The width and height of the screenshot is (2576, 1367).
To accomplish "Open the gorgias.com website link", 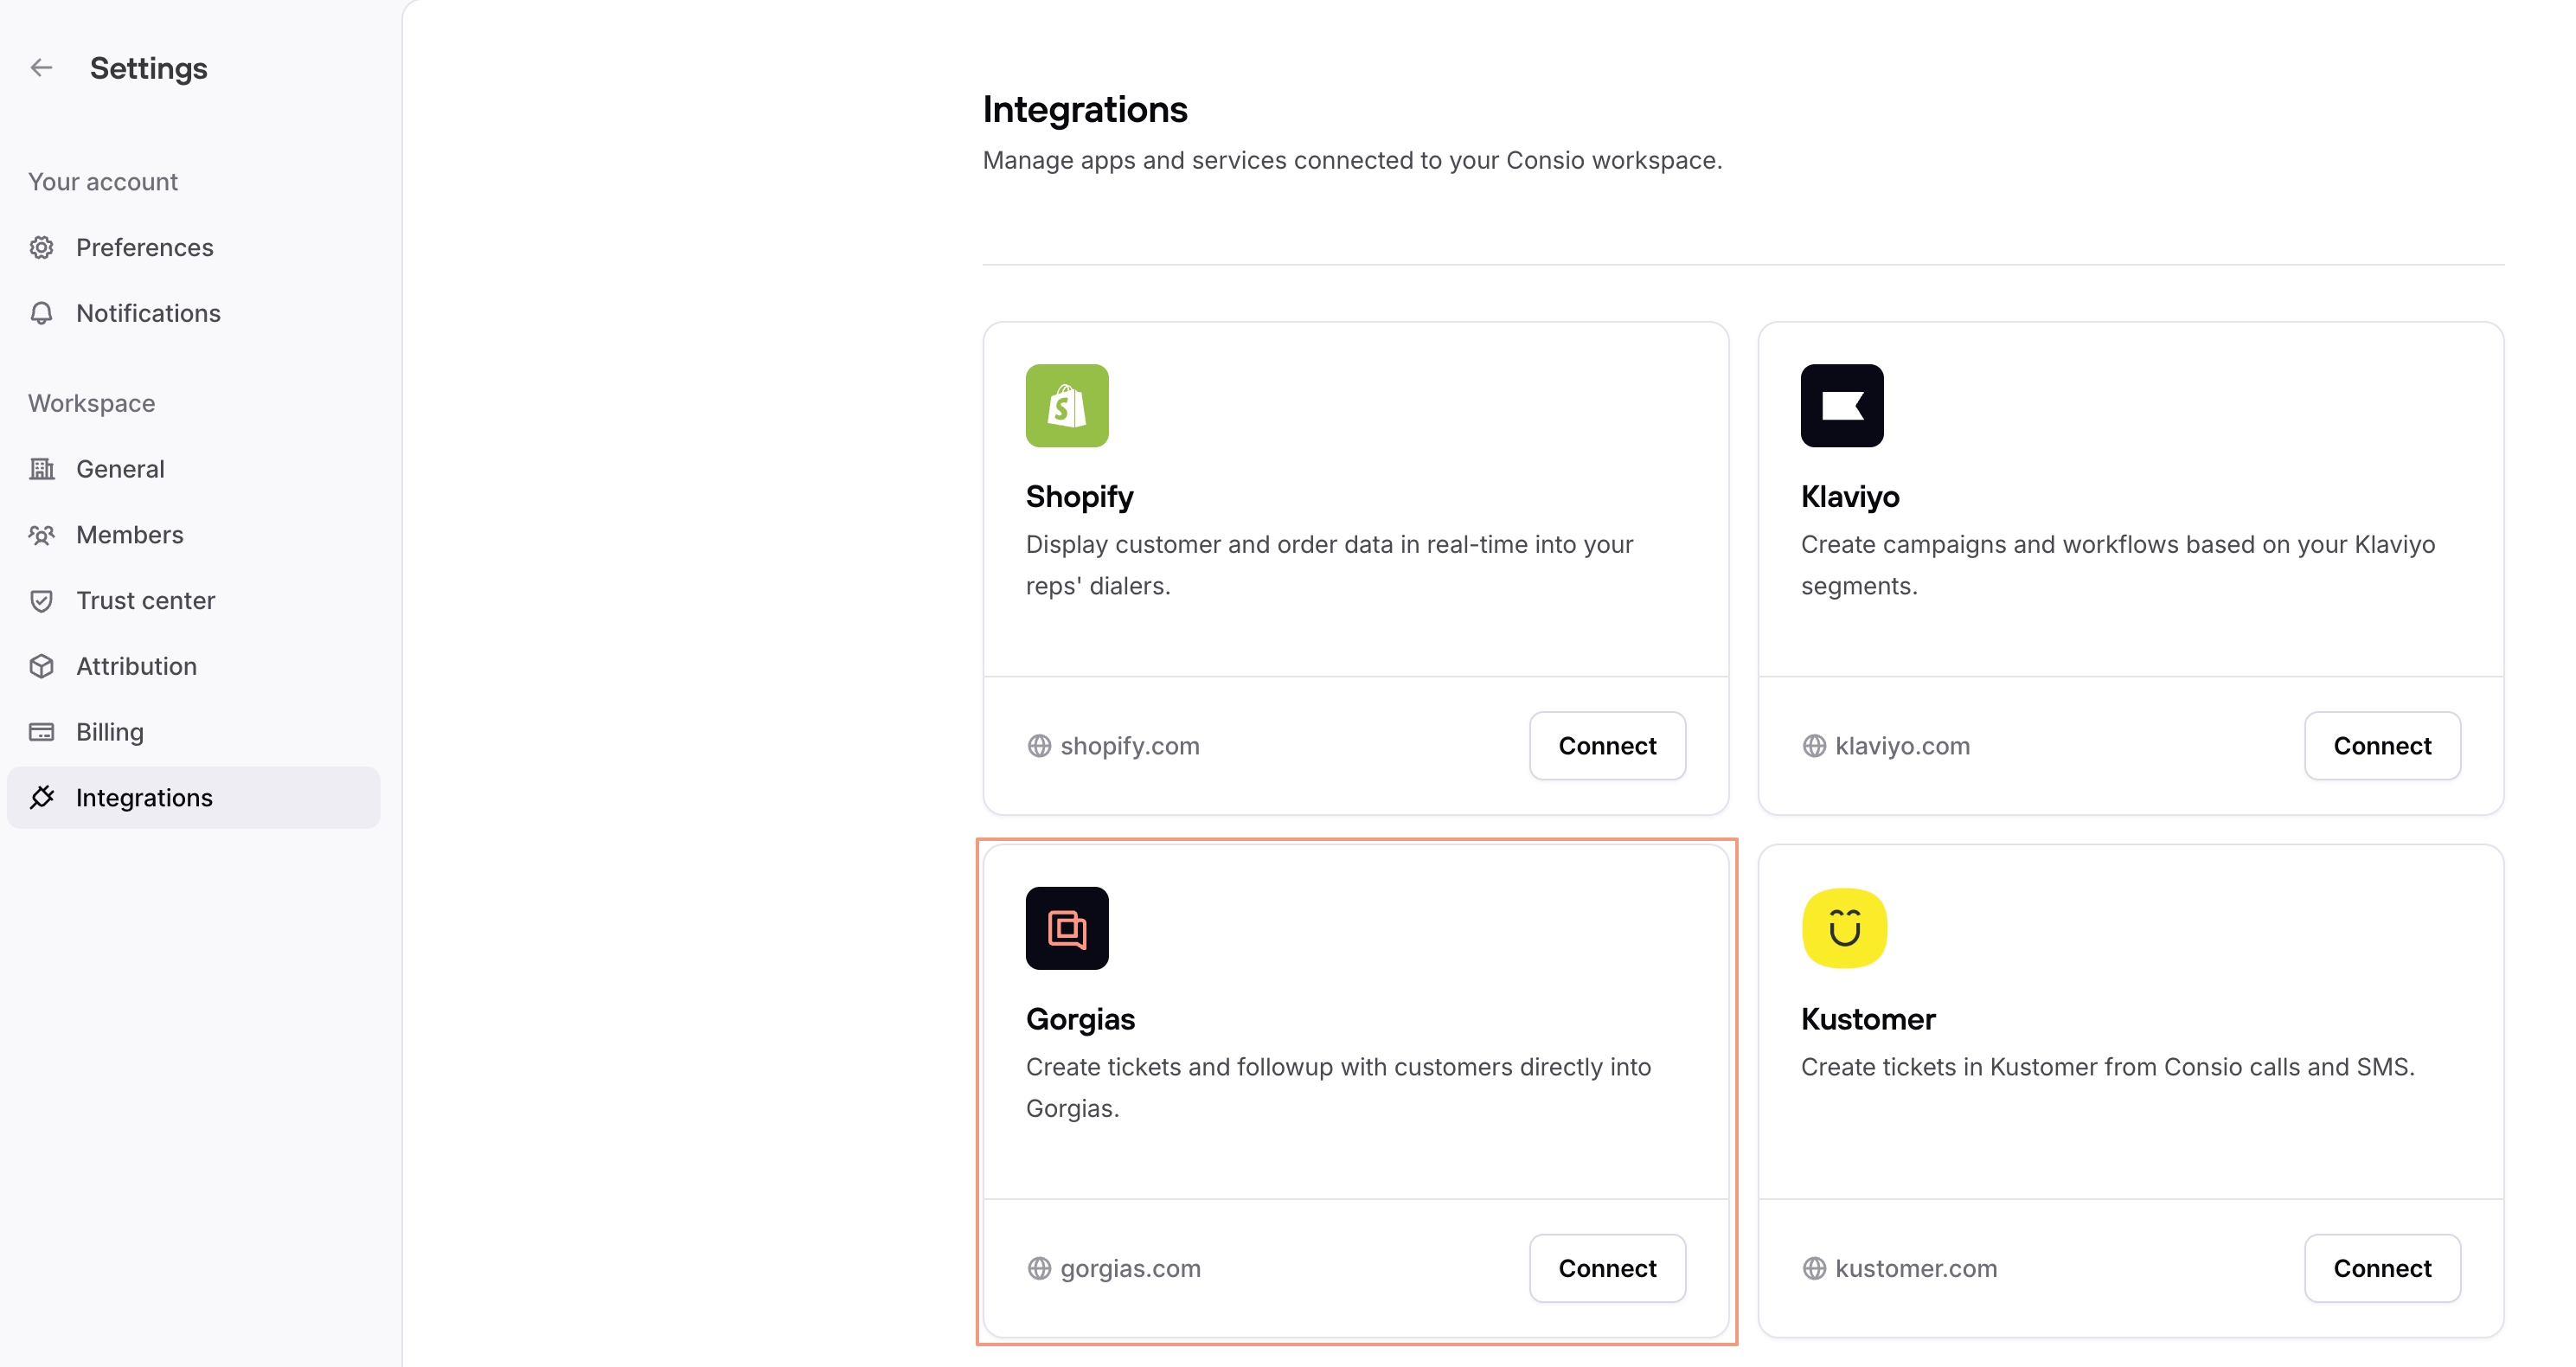I will 1130,1268.
